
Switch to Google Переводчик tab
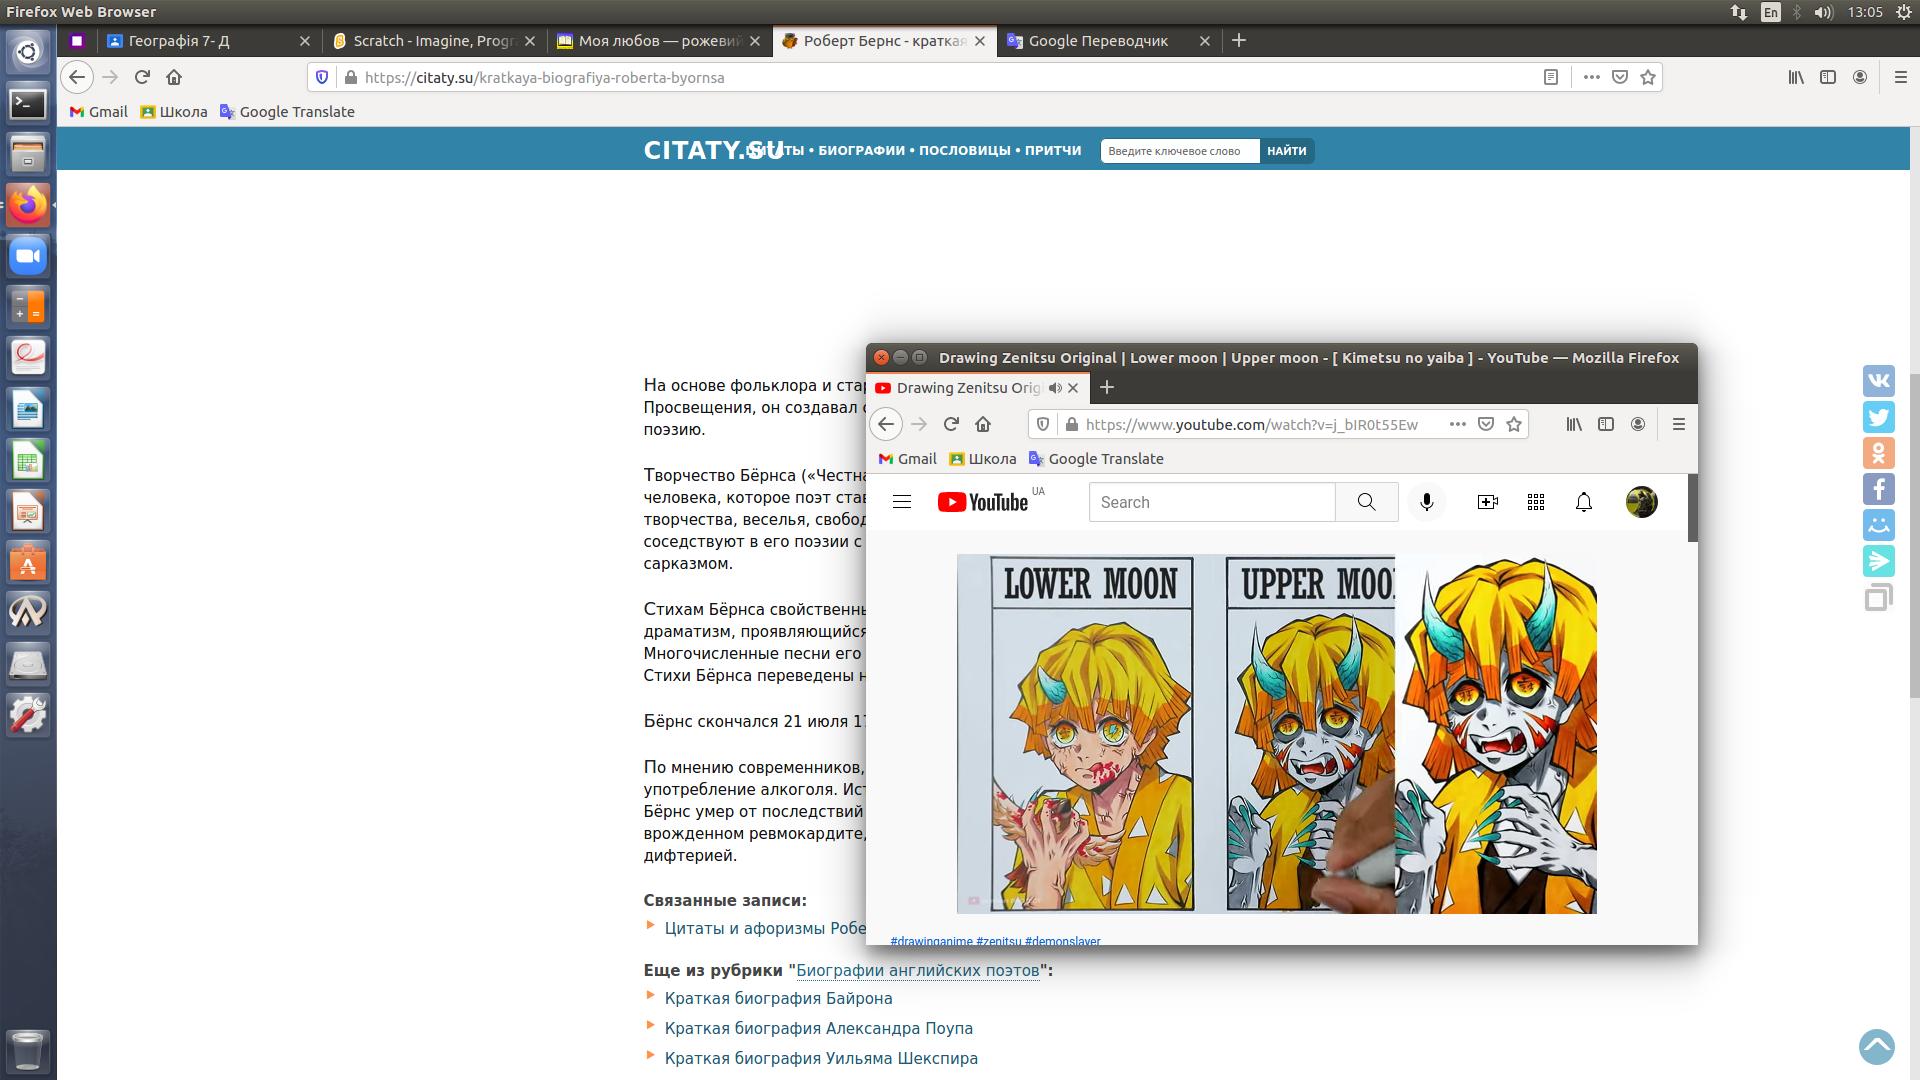(1098, 41)
